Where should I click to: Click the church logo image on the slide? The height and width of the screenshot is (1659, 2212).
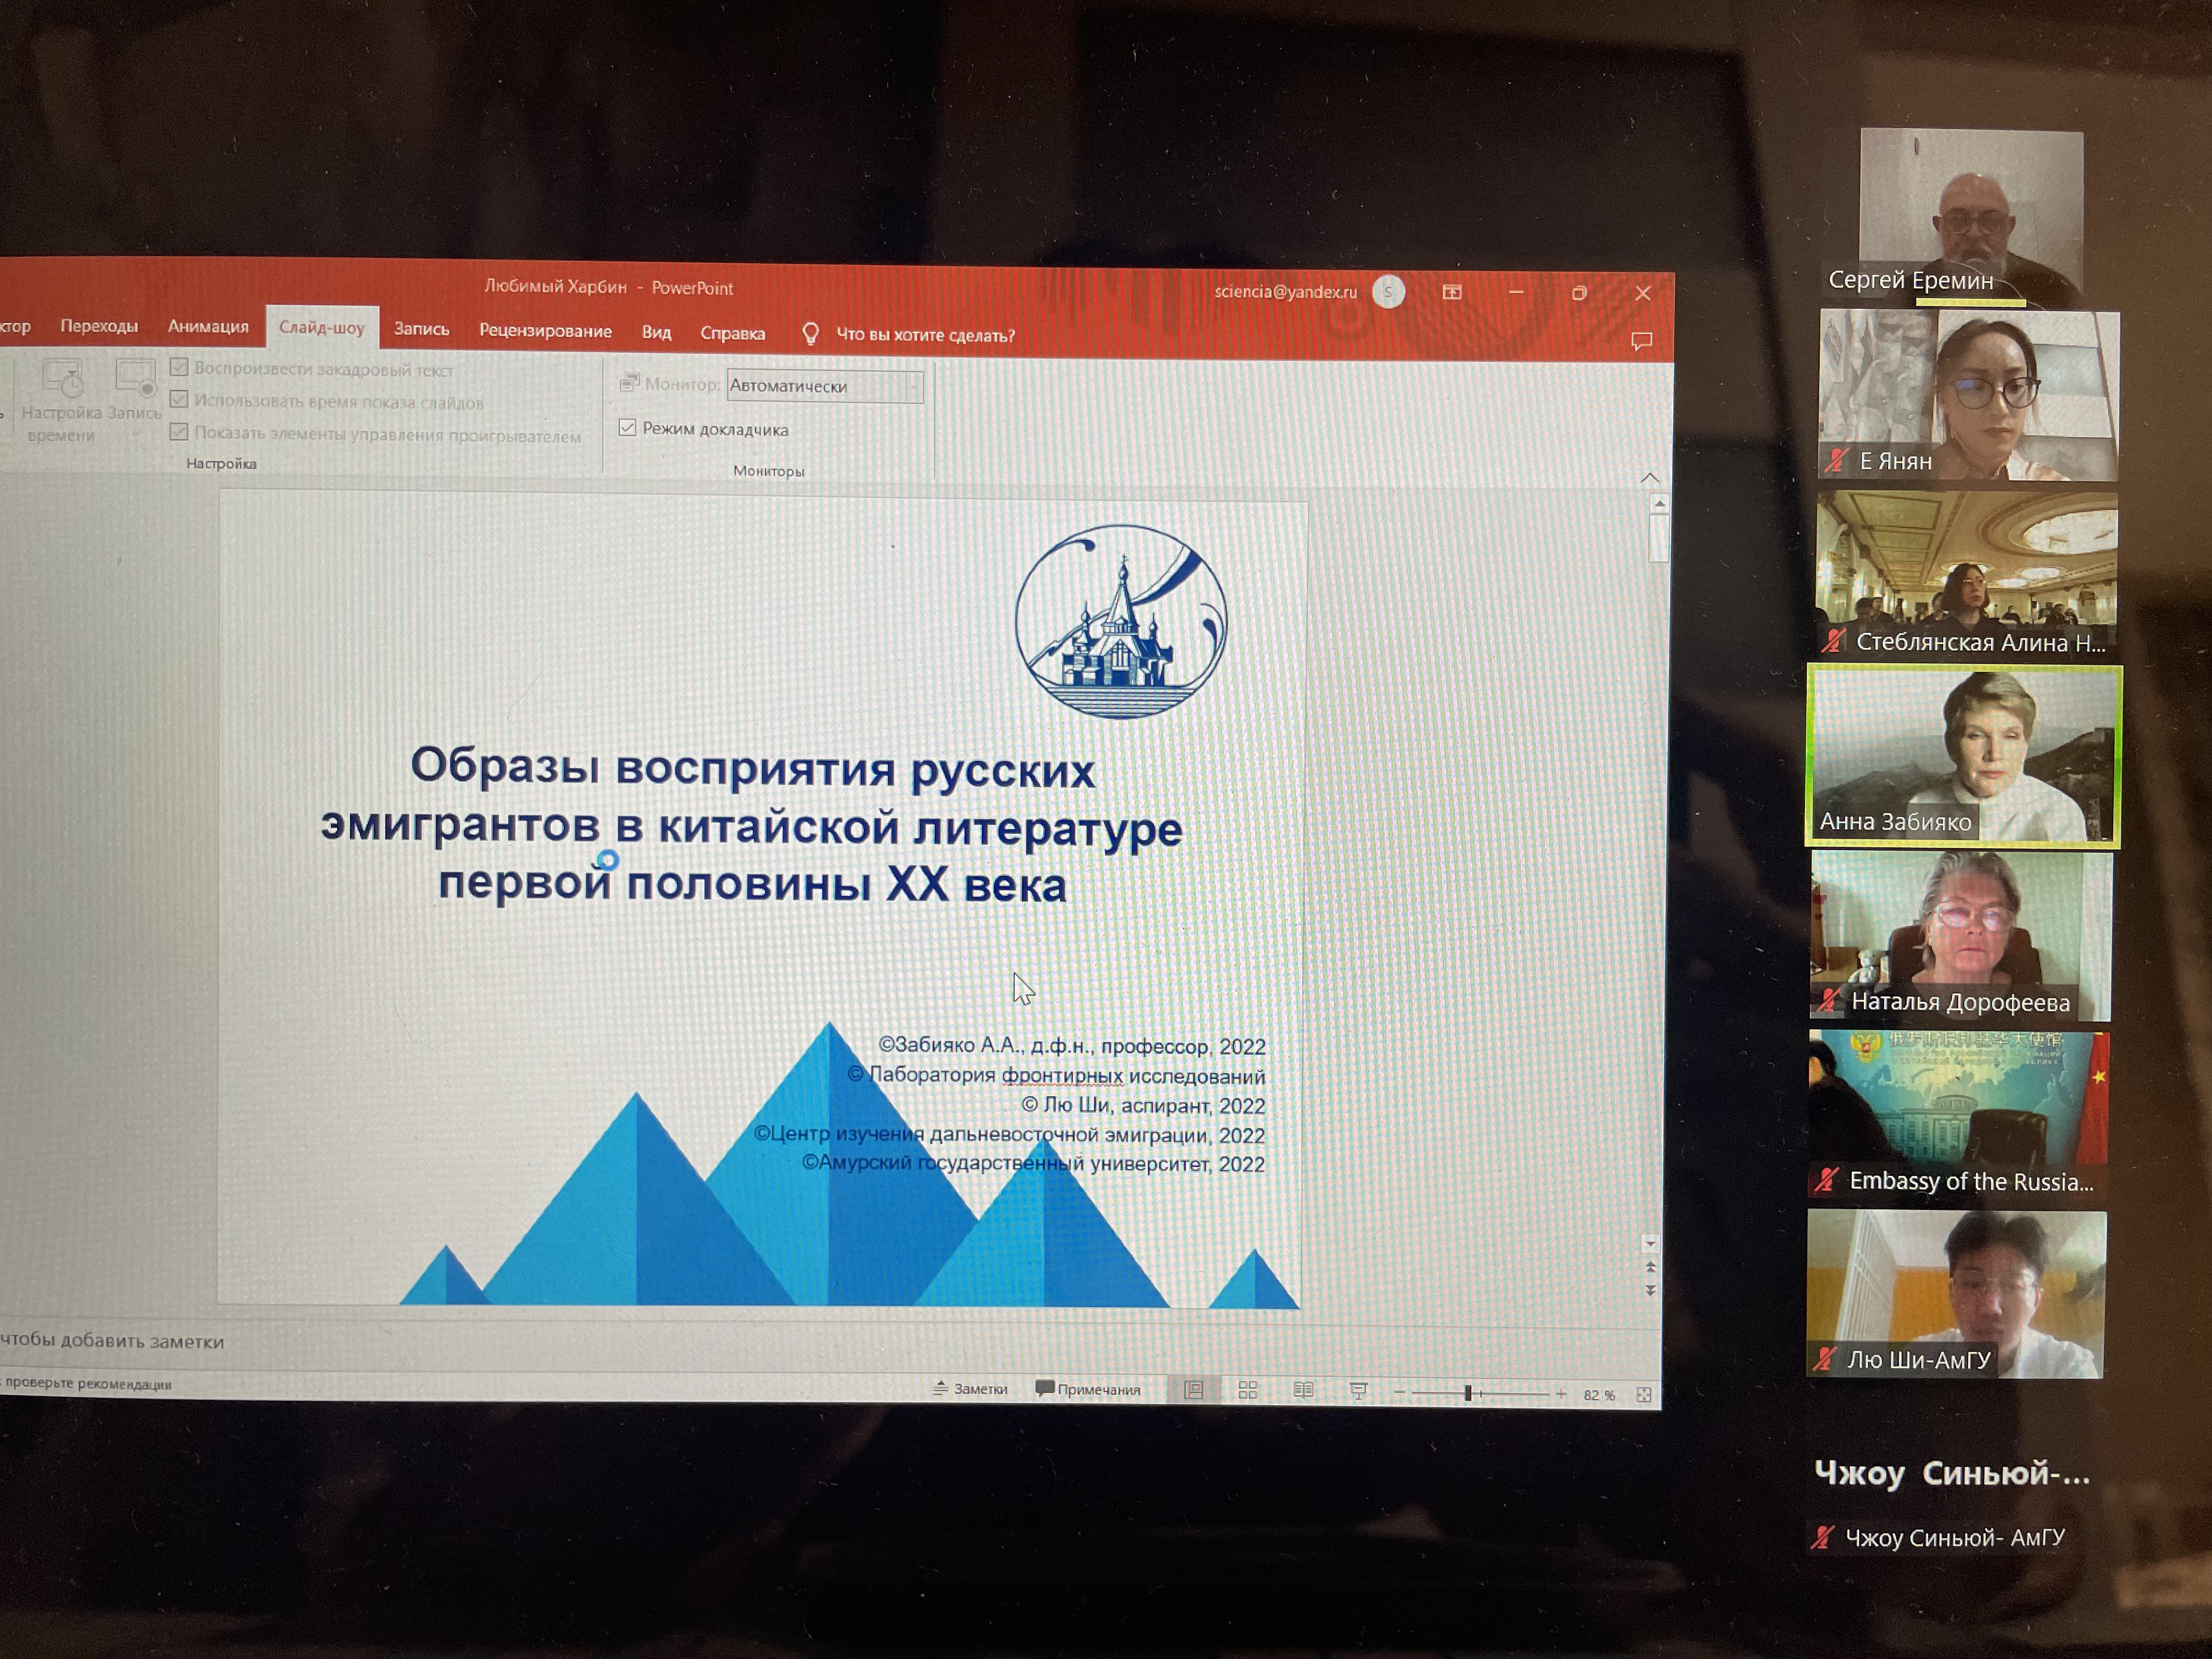coord(1121,621)
